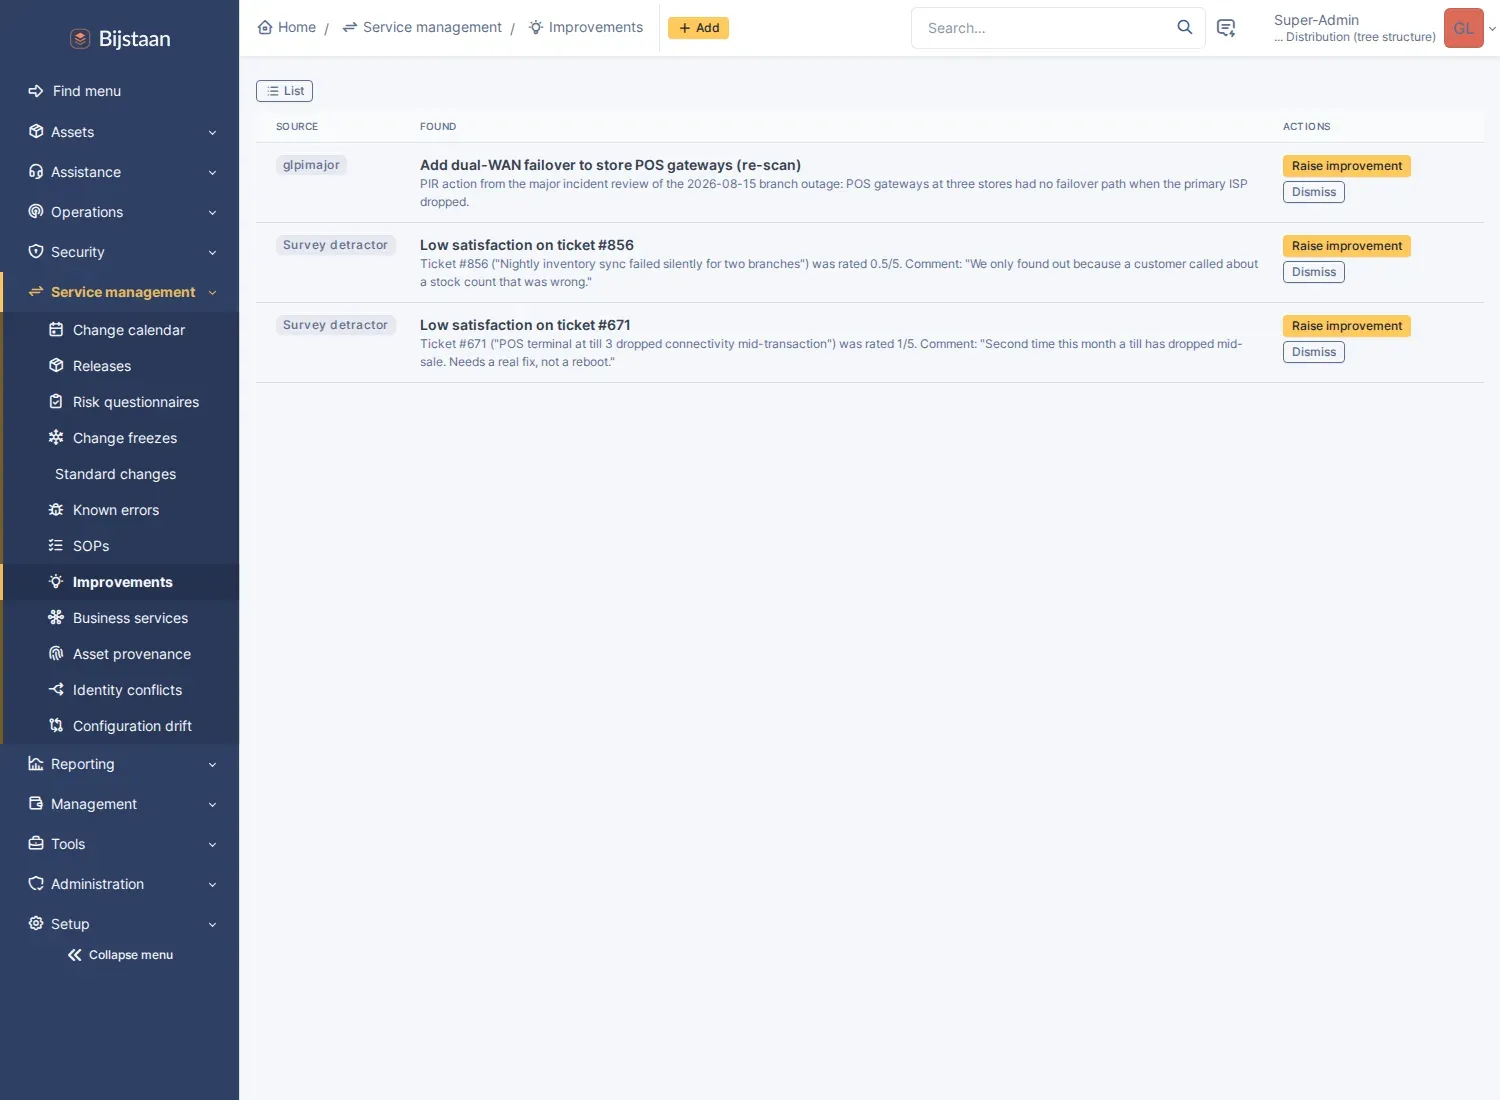This screenshot has width=1500, height=1100.
Task: Click the Improvements lightbulb icon in sidebar
Action: (x=56, y=581)
